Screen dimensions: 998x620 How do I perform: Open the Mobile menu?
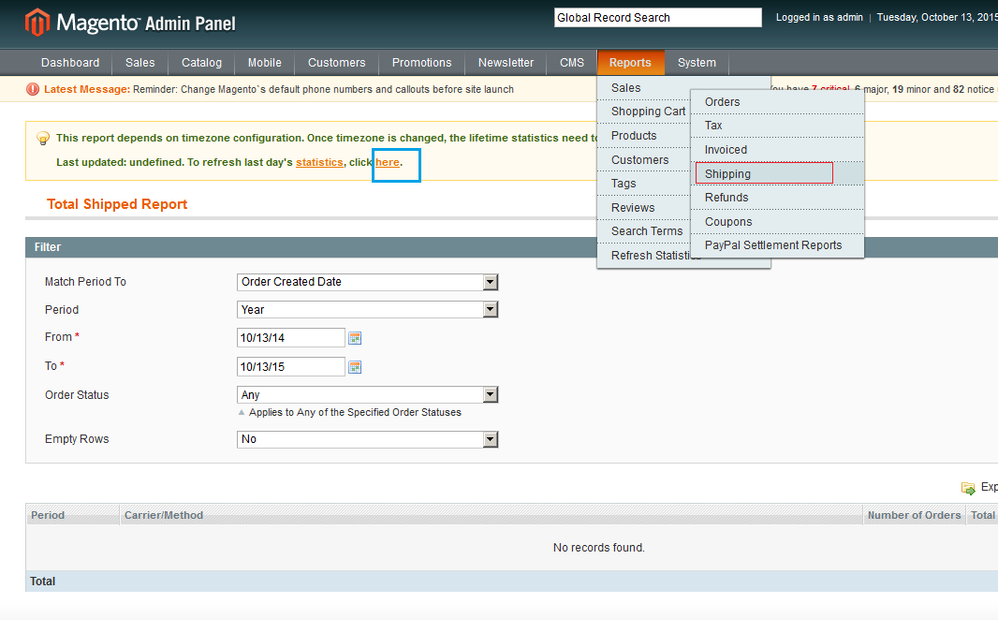[x=265, y=62]
